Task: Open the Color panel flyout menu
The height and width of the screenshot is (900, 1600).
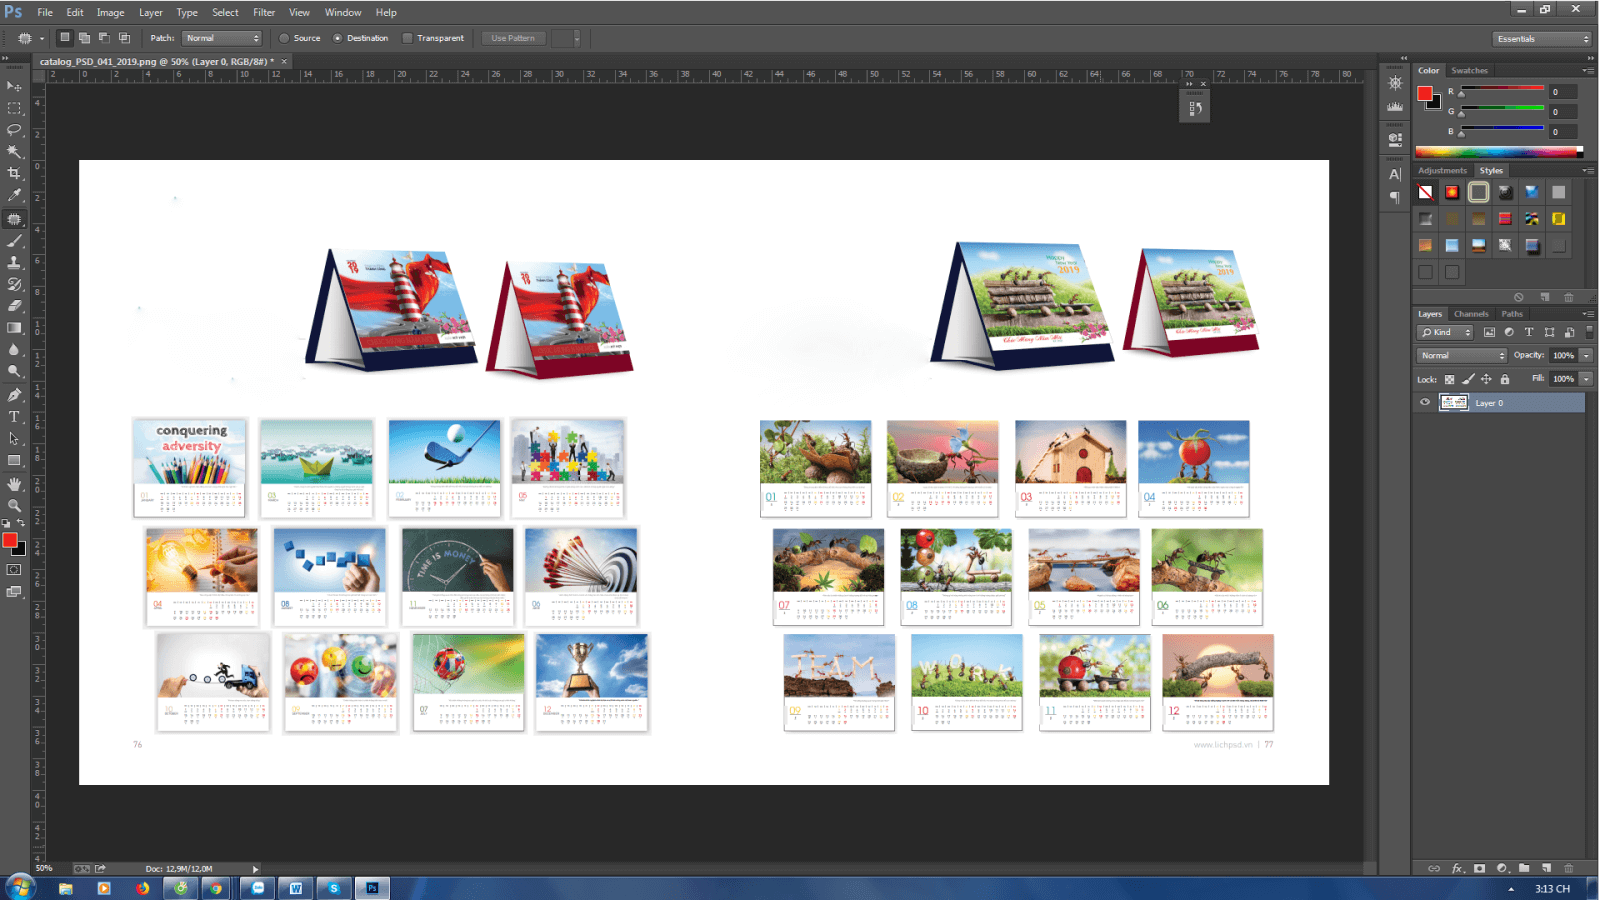Action: [x=1589, y=71]
